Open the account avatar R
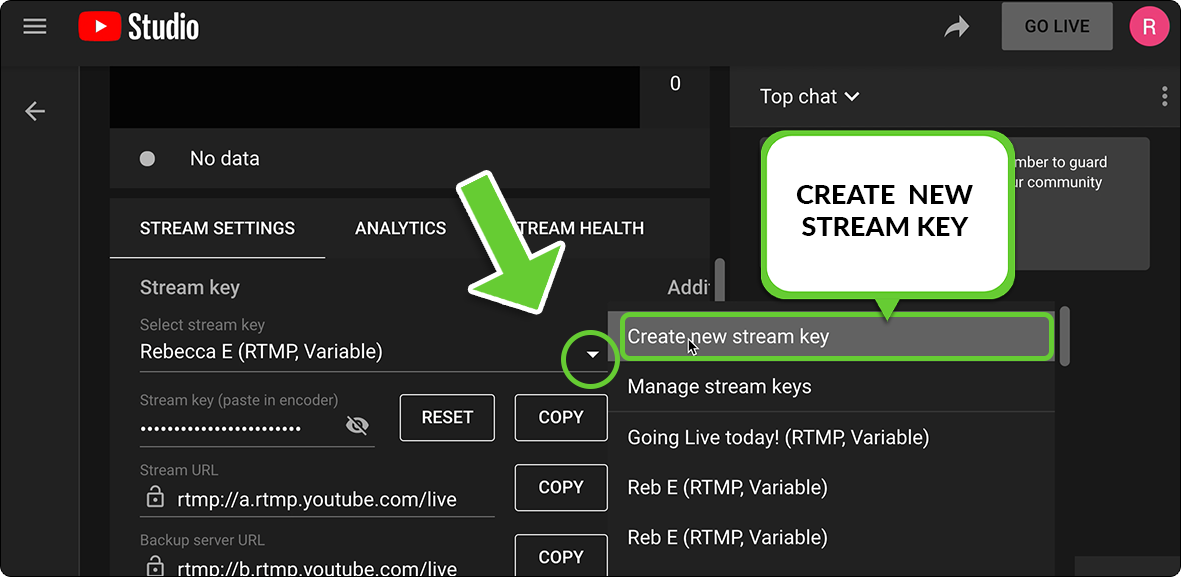This screenshot has width=1181, height=577. [x=1149, y=27]
